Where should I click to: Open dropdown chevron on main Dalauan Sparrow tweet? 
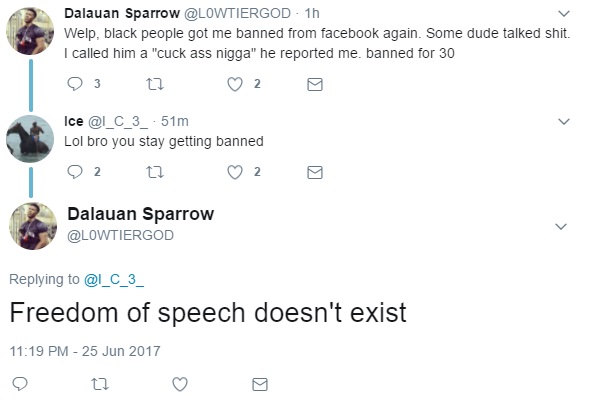(x=561, y=226)
